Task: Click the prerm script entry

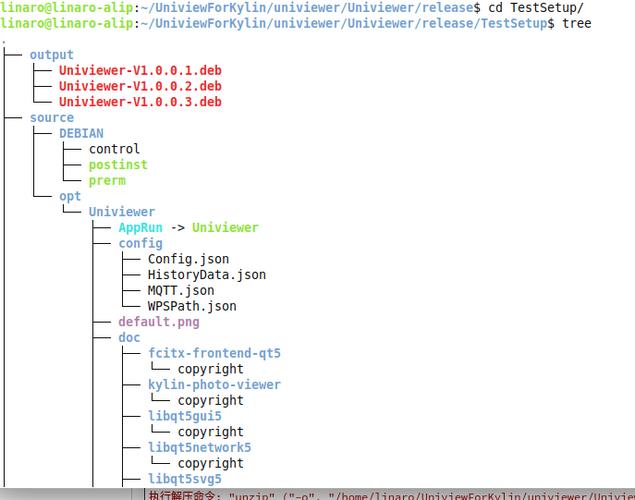Action: (x=107, y=181)
